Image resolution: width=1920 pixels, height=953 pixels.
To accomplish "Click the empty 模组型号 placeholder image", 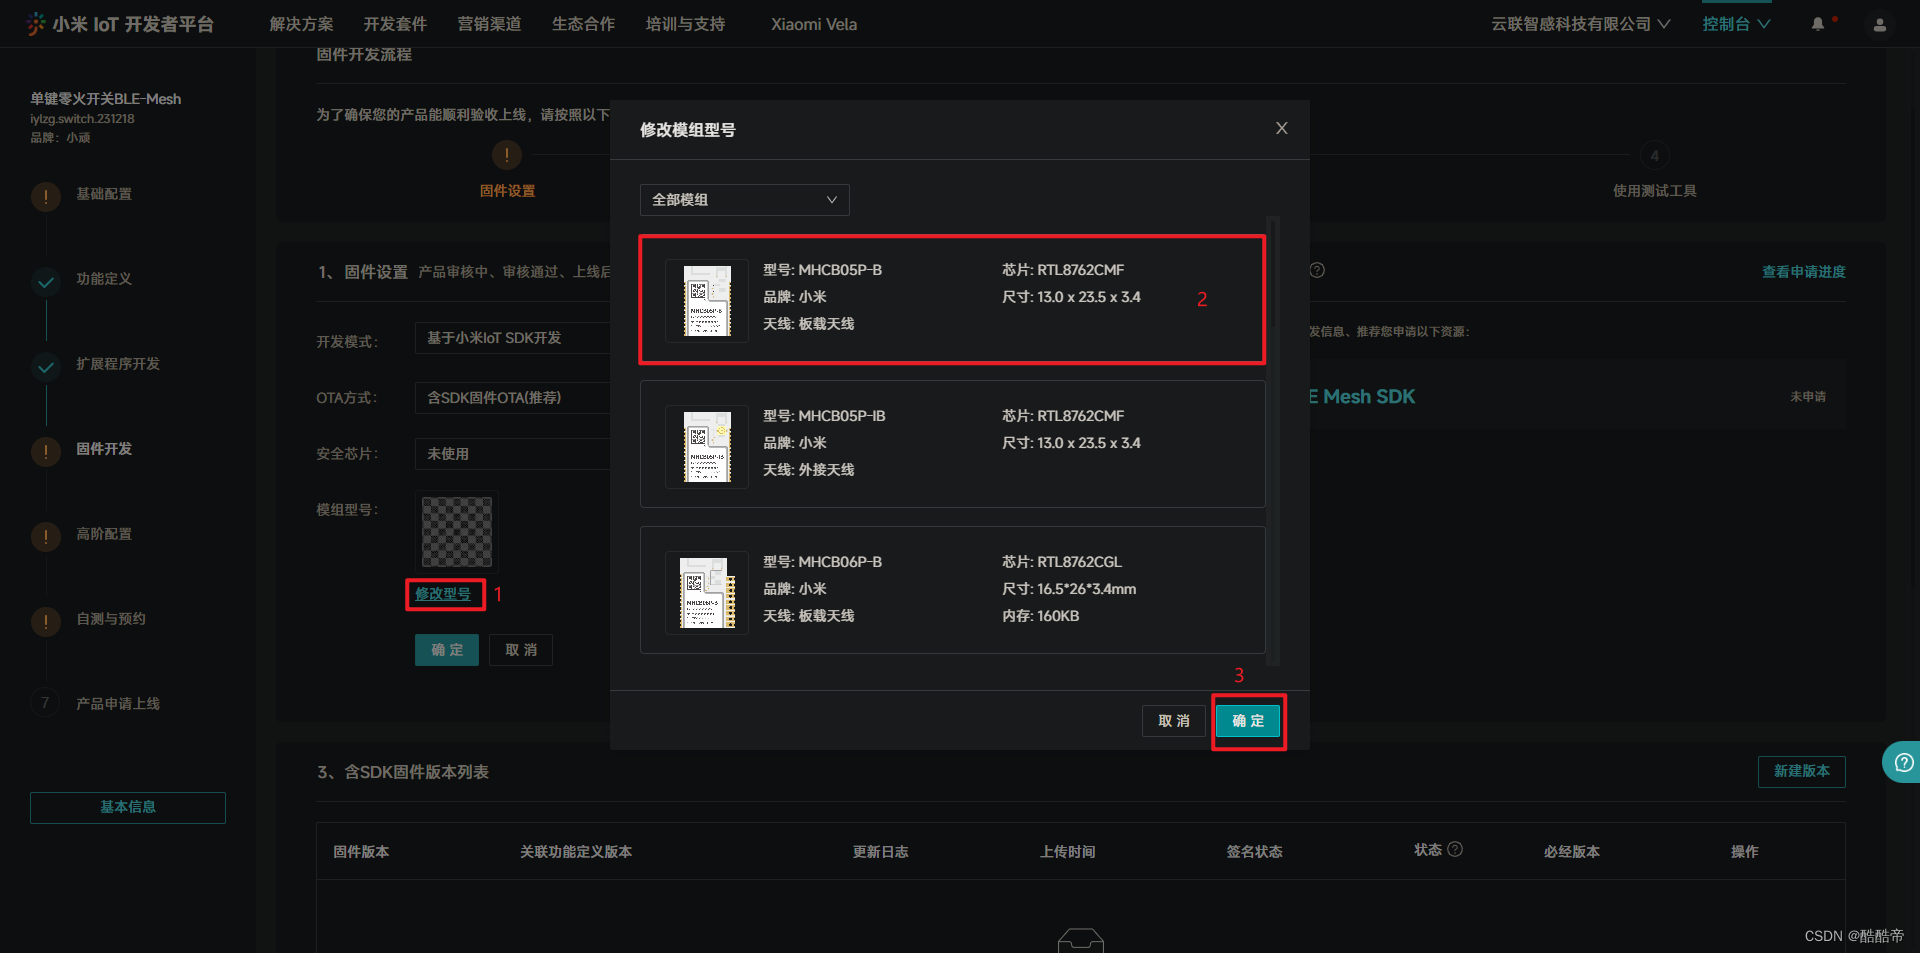I will pyautogui.click(x=457, y=532).
